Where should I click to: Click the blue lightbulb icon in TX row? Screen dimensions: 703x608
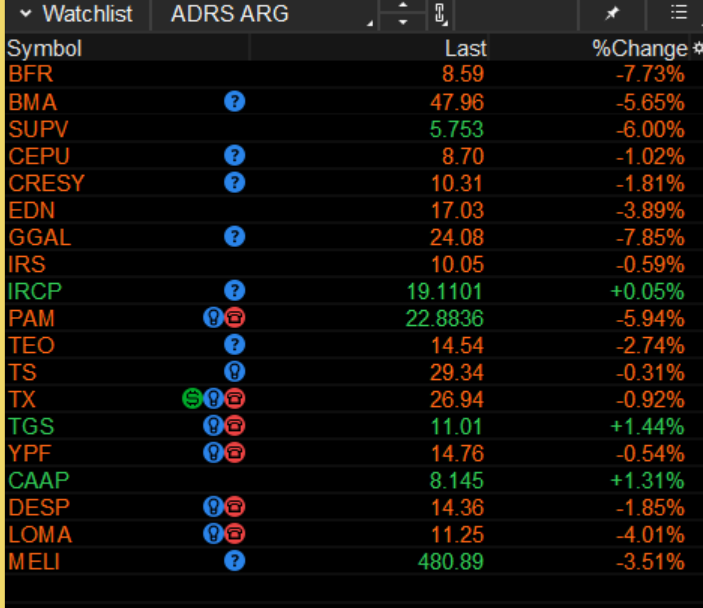point(213,399)
